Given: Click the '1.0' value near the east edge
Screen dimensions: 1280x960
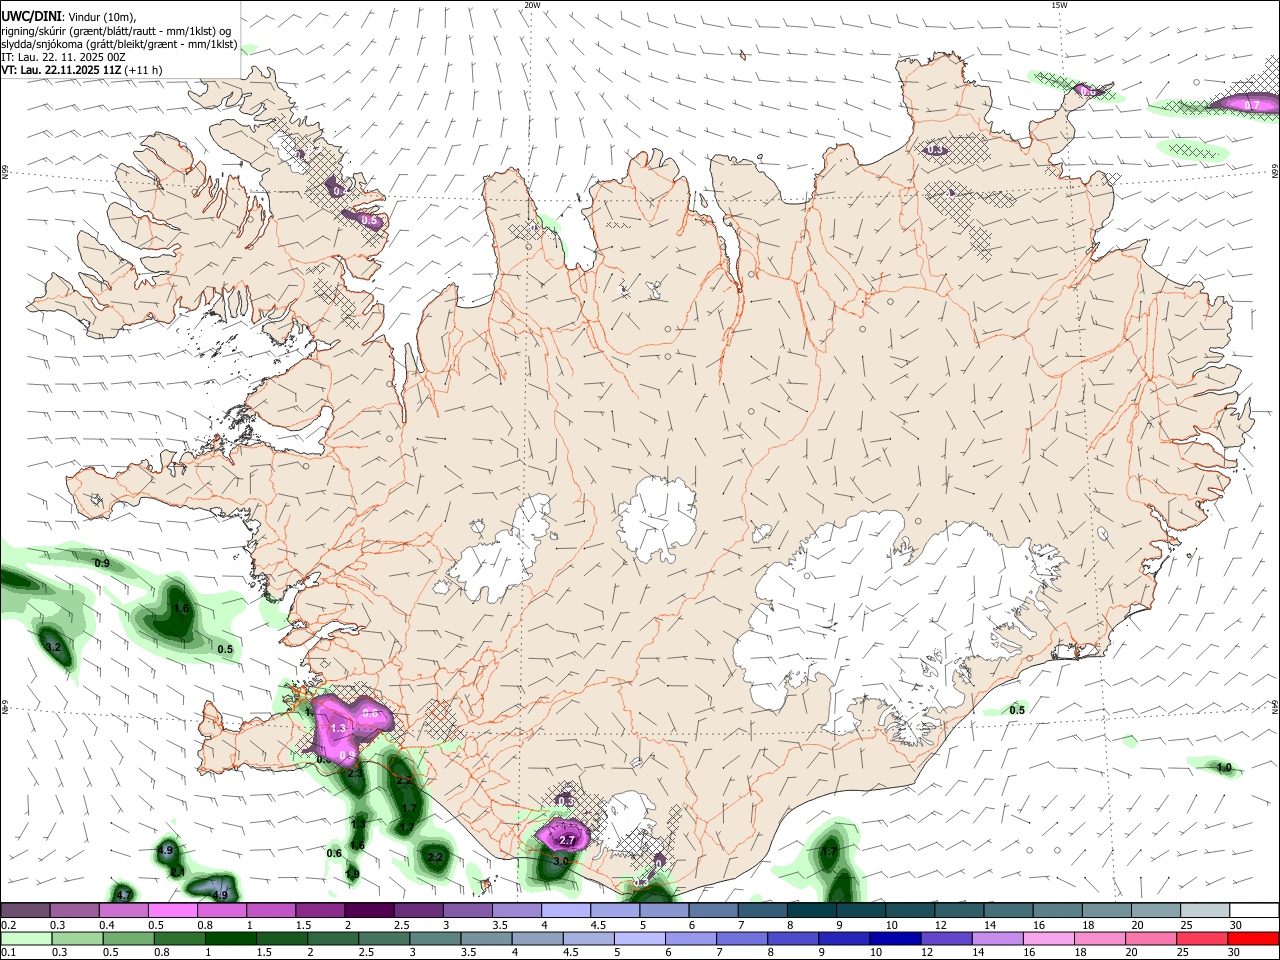Looking at the screenshot, I should click(x=1224, y=768).
